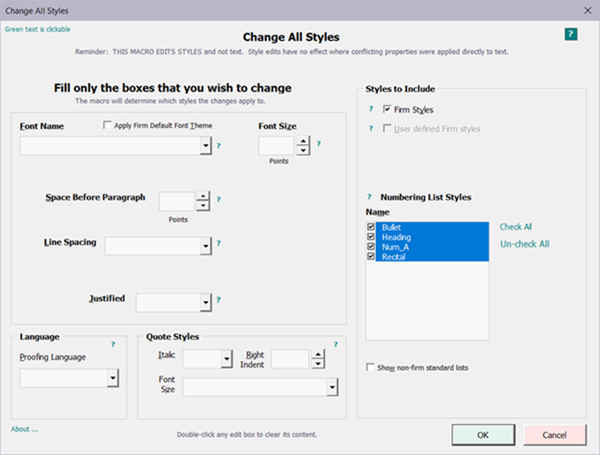600x455 pixels.
Task: Click help icon for Space Before Paragraph
Action: (x=219, y=199)
